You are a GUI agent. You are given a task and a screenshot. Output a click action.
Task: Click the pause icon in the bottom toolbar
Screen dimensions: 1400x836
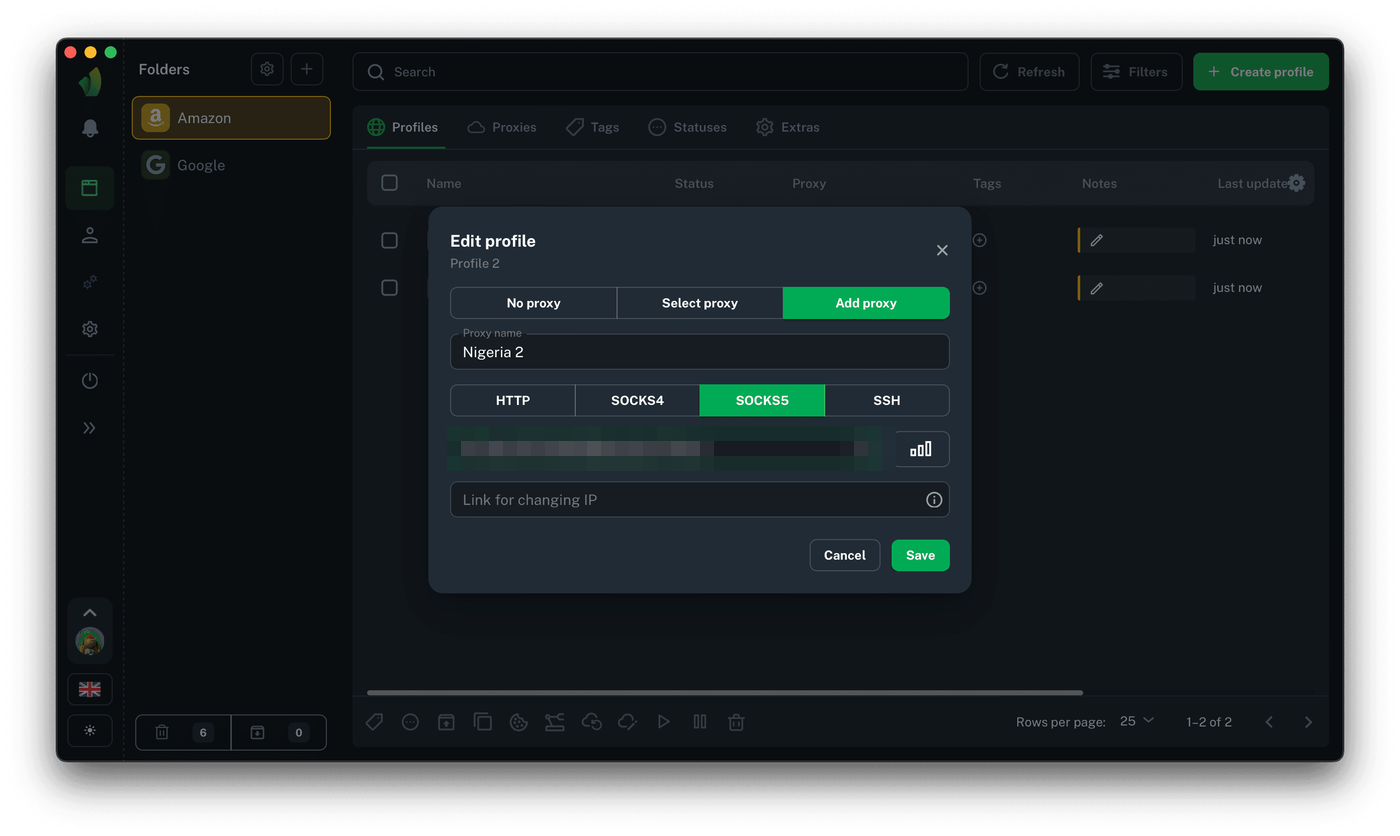point(700,722)
